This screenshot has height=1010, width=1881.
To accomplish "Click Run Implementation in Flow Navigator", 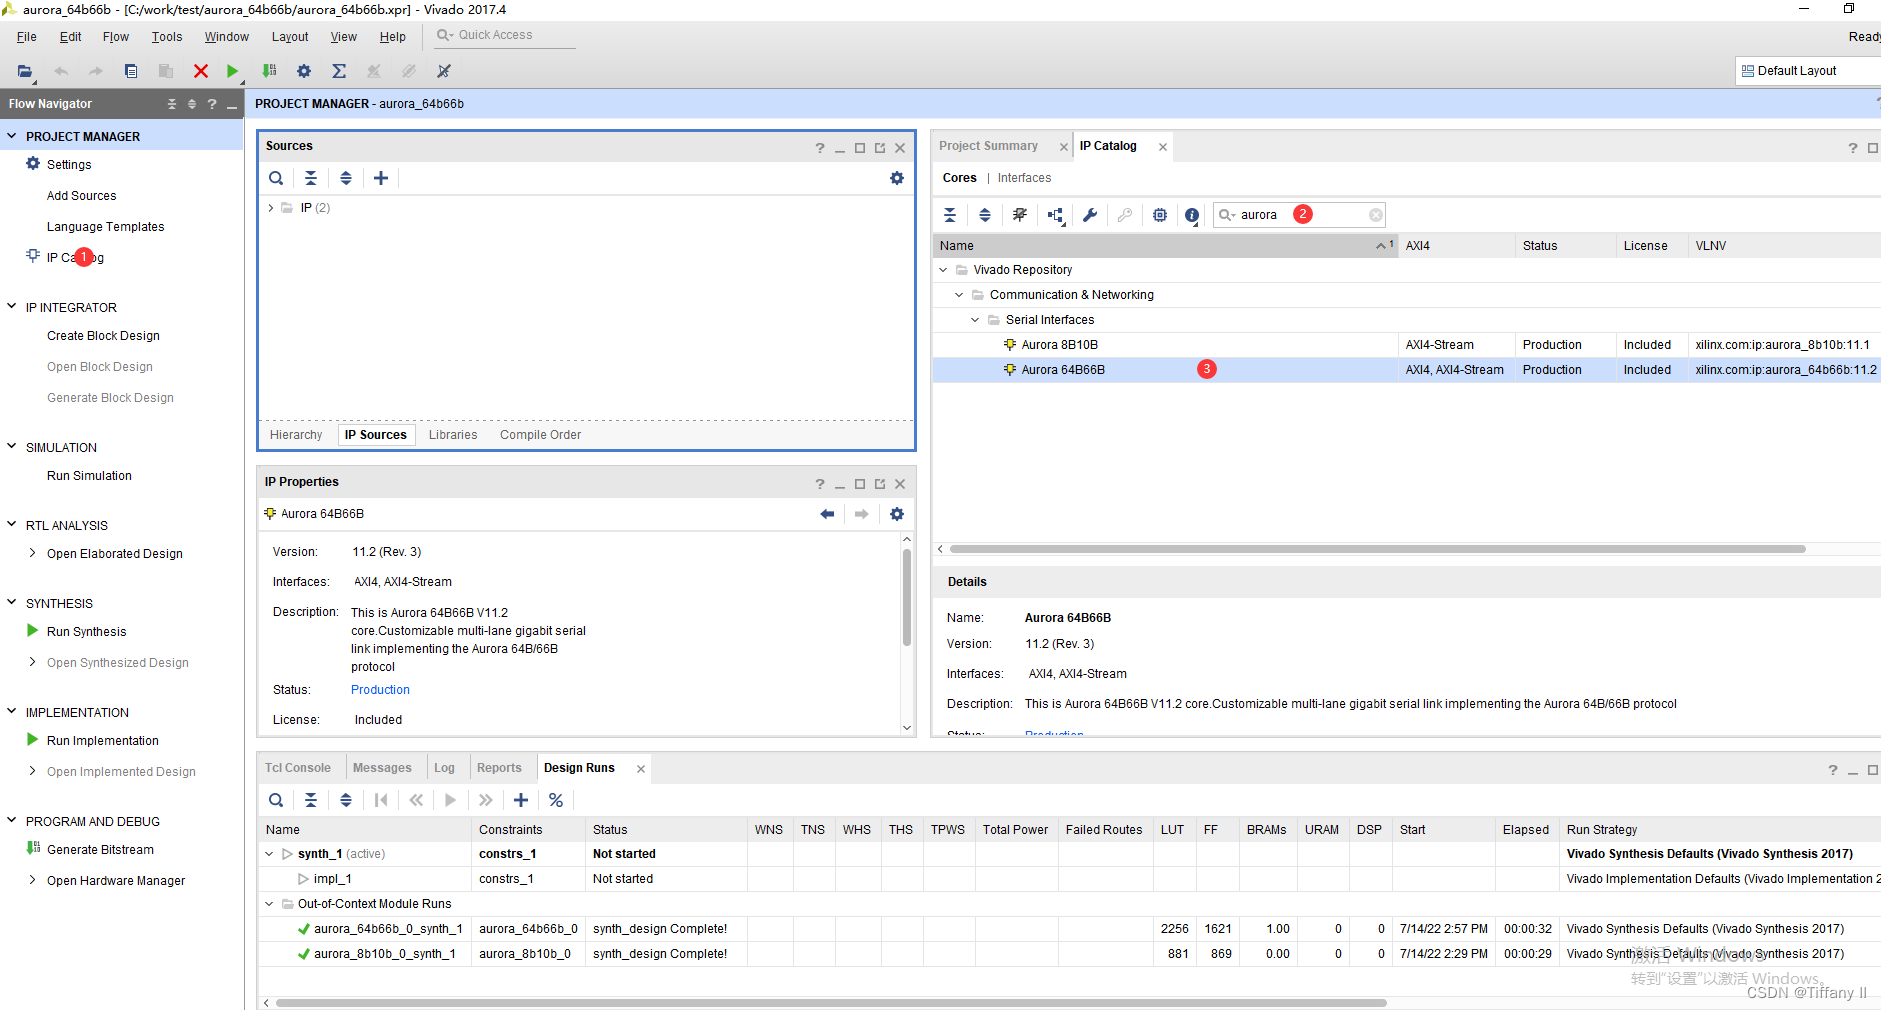I will pos(102,741).
